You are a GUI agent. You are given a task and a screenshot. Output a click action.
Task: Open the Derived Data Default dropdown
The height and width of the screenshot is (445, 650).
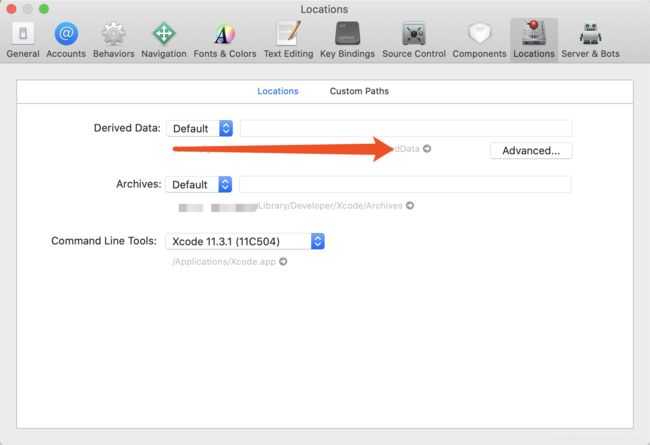(x=199, y=128)
